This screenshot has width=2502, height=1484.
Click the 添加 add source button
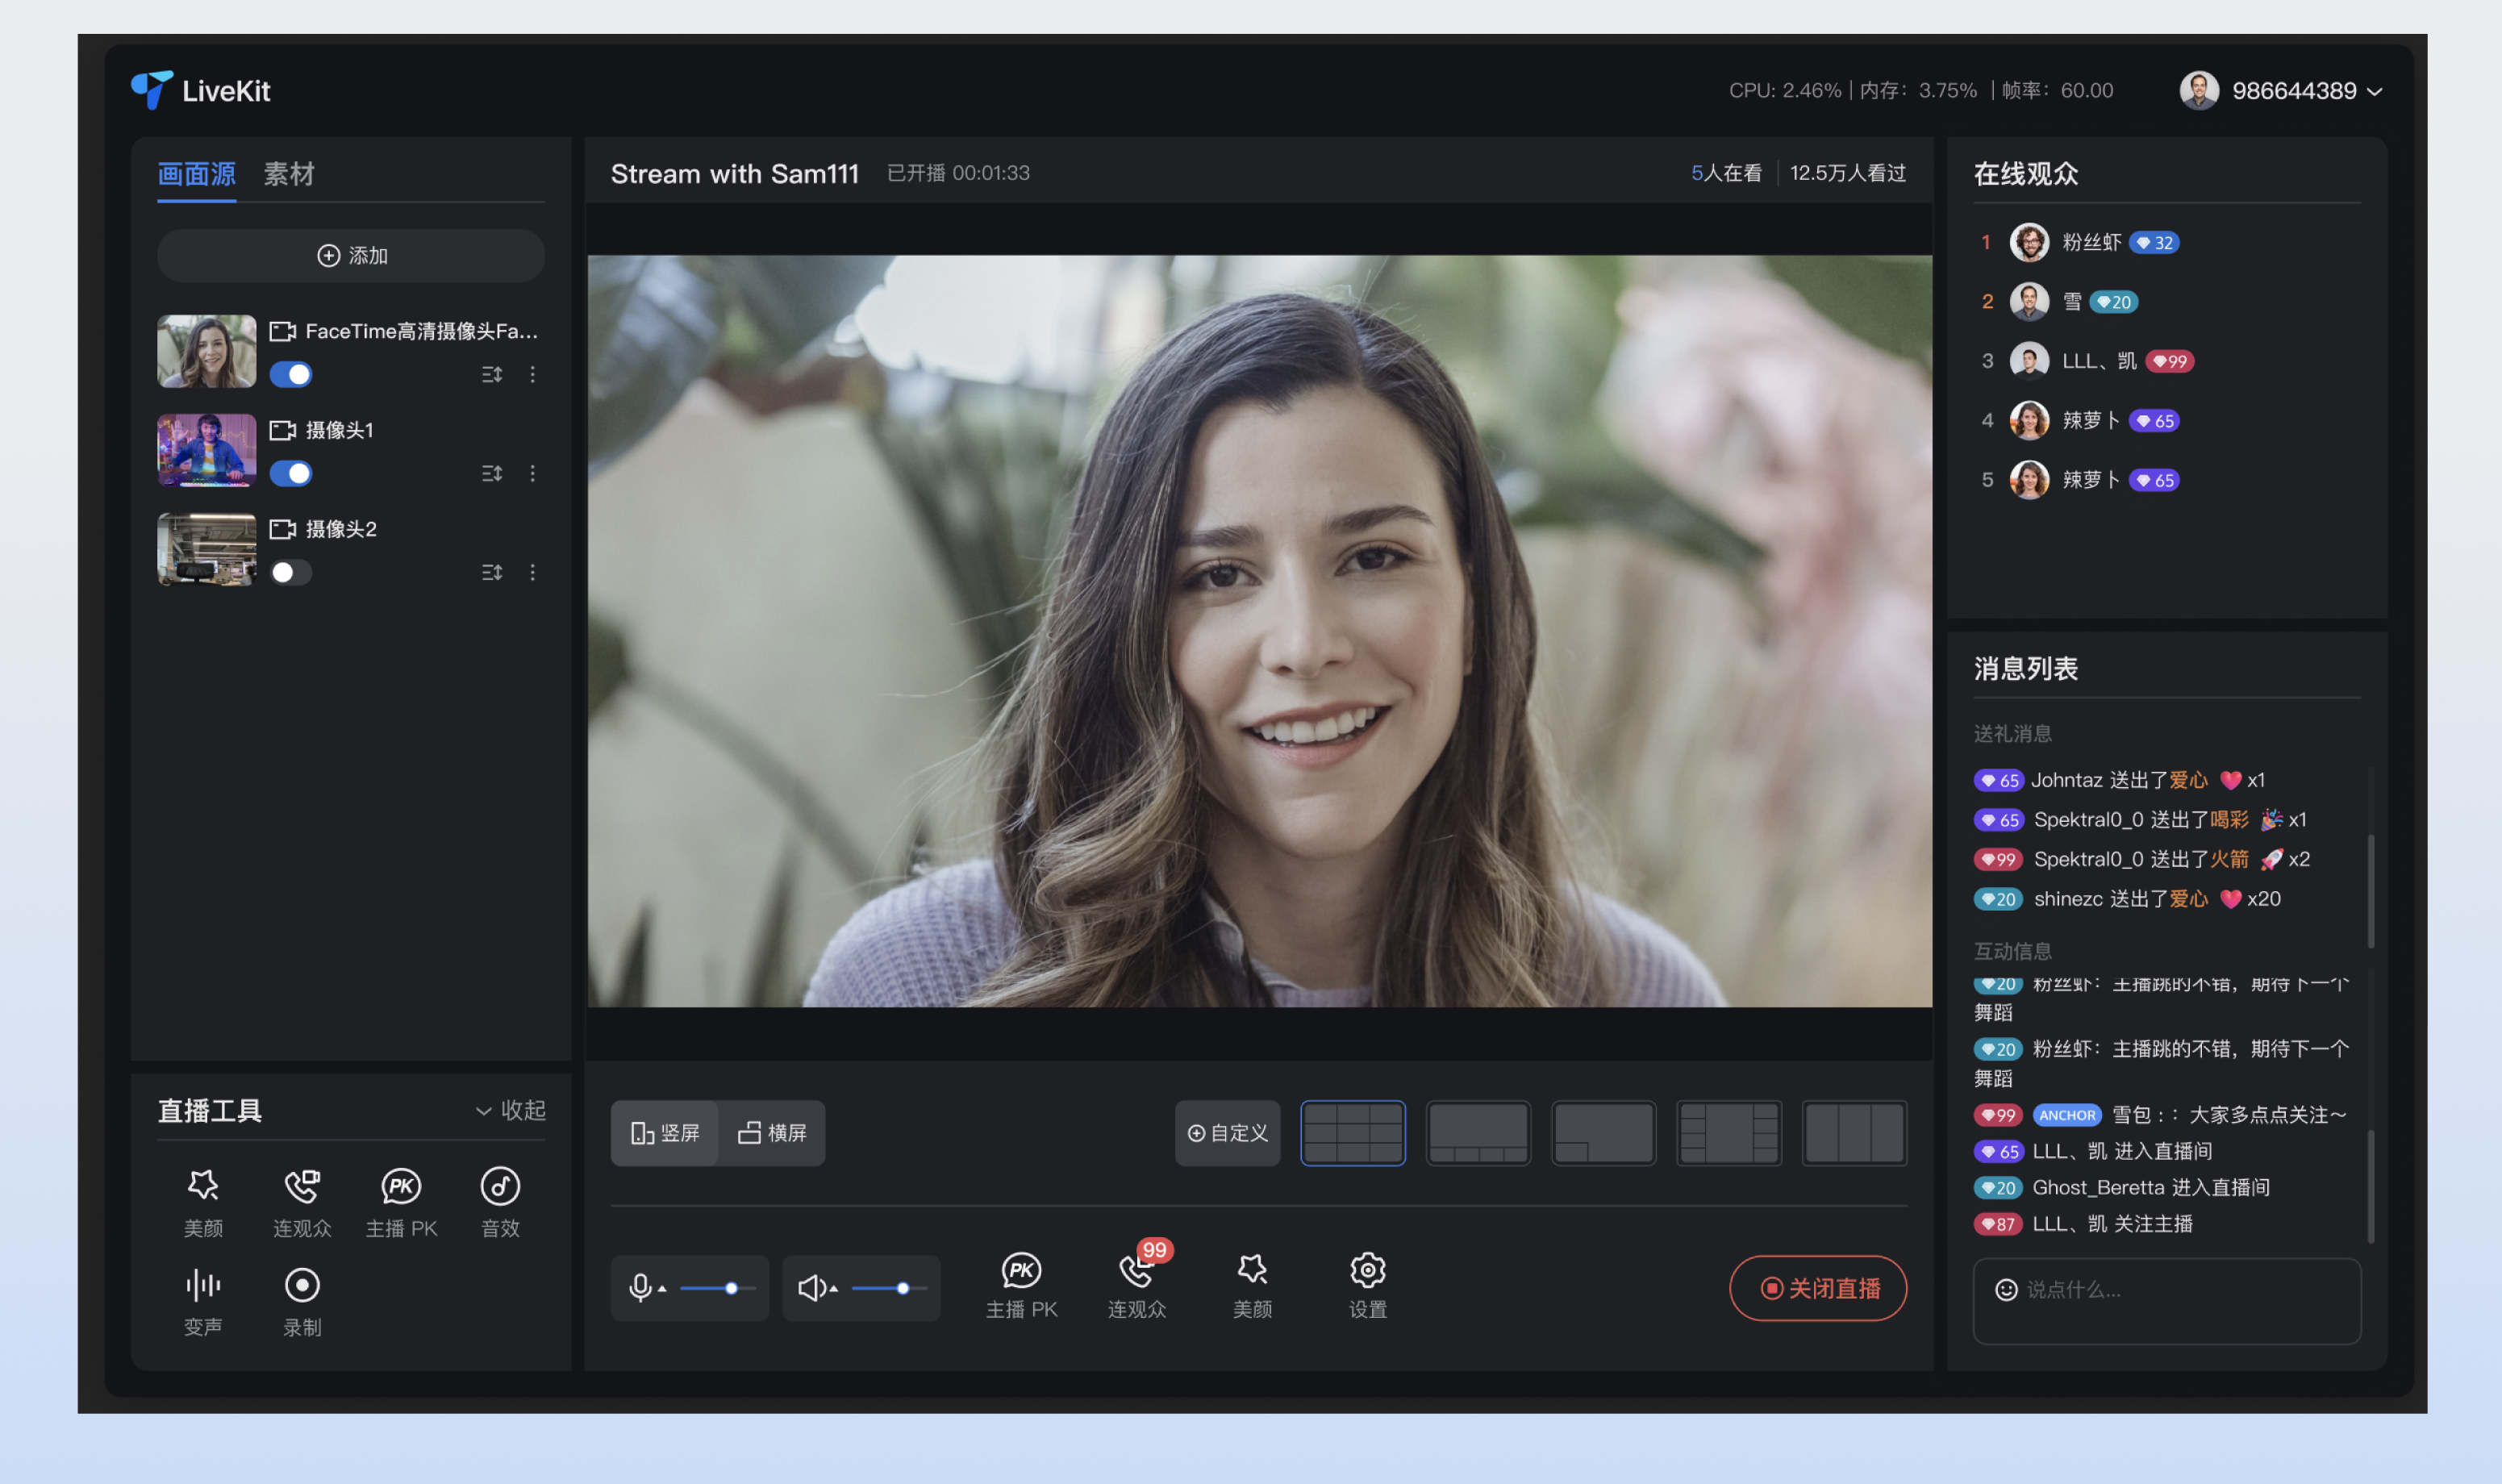351,255
